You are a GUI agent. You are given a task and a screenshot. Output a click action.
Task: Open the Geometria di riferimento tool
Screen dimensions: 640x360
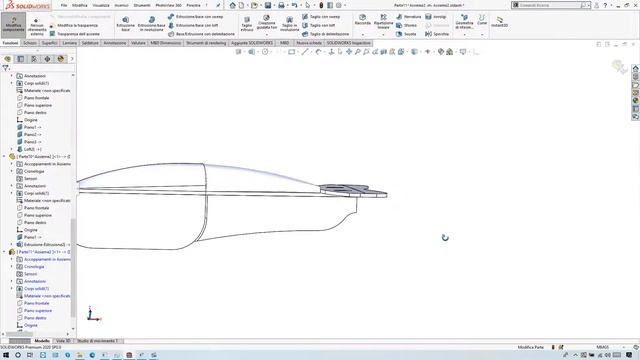click(x=464, y=21)
